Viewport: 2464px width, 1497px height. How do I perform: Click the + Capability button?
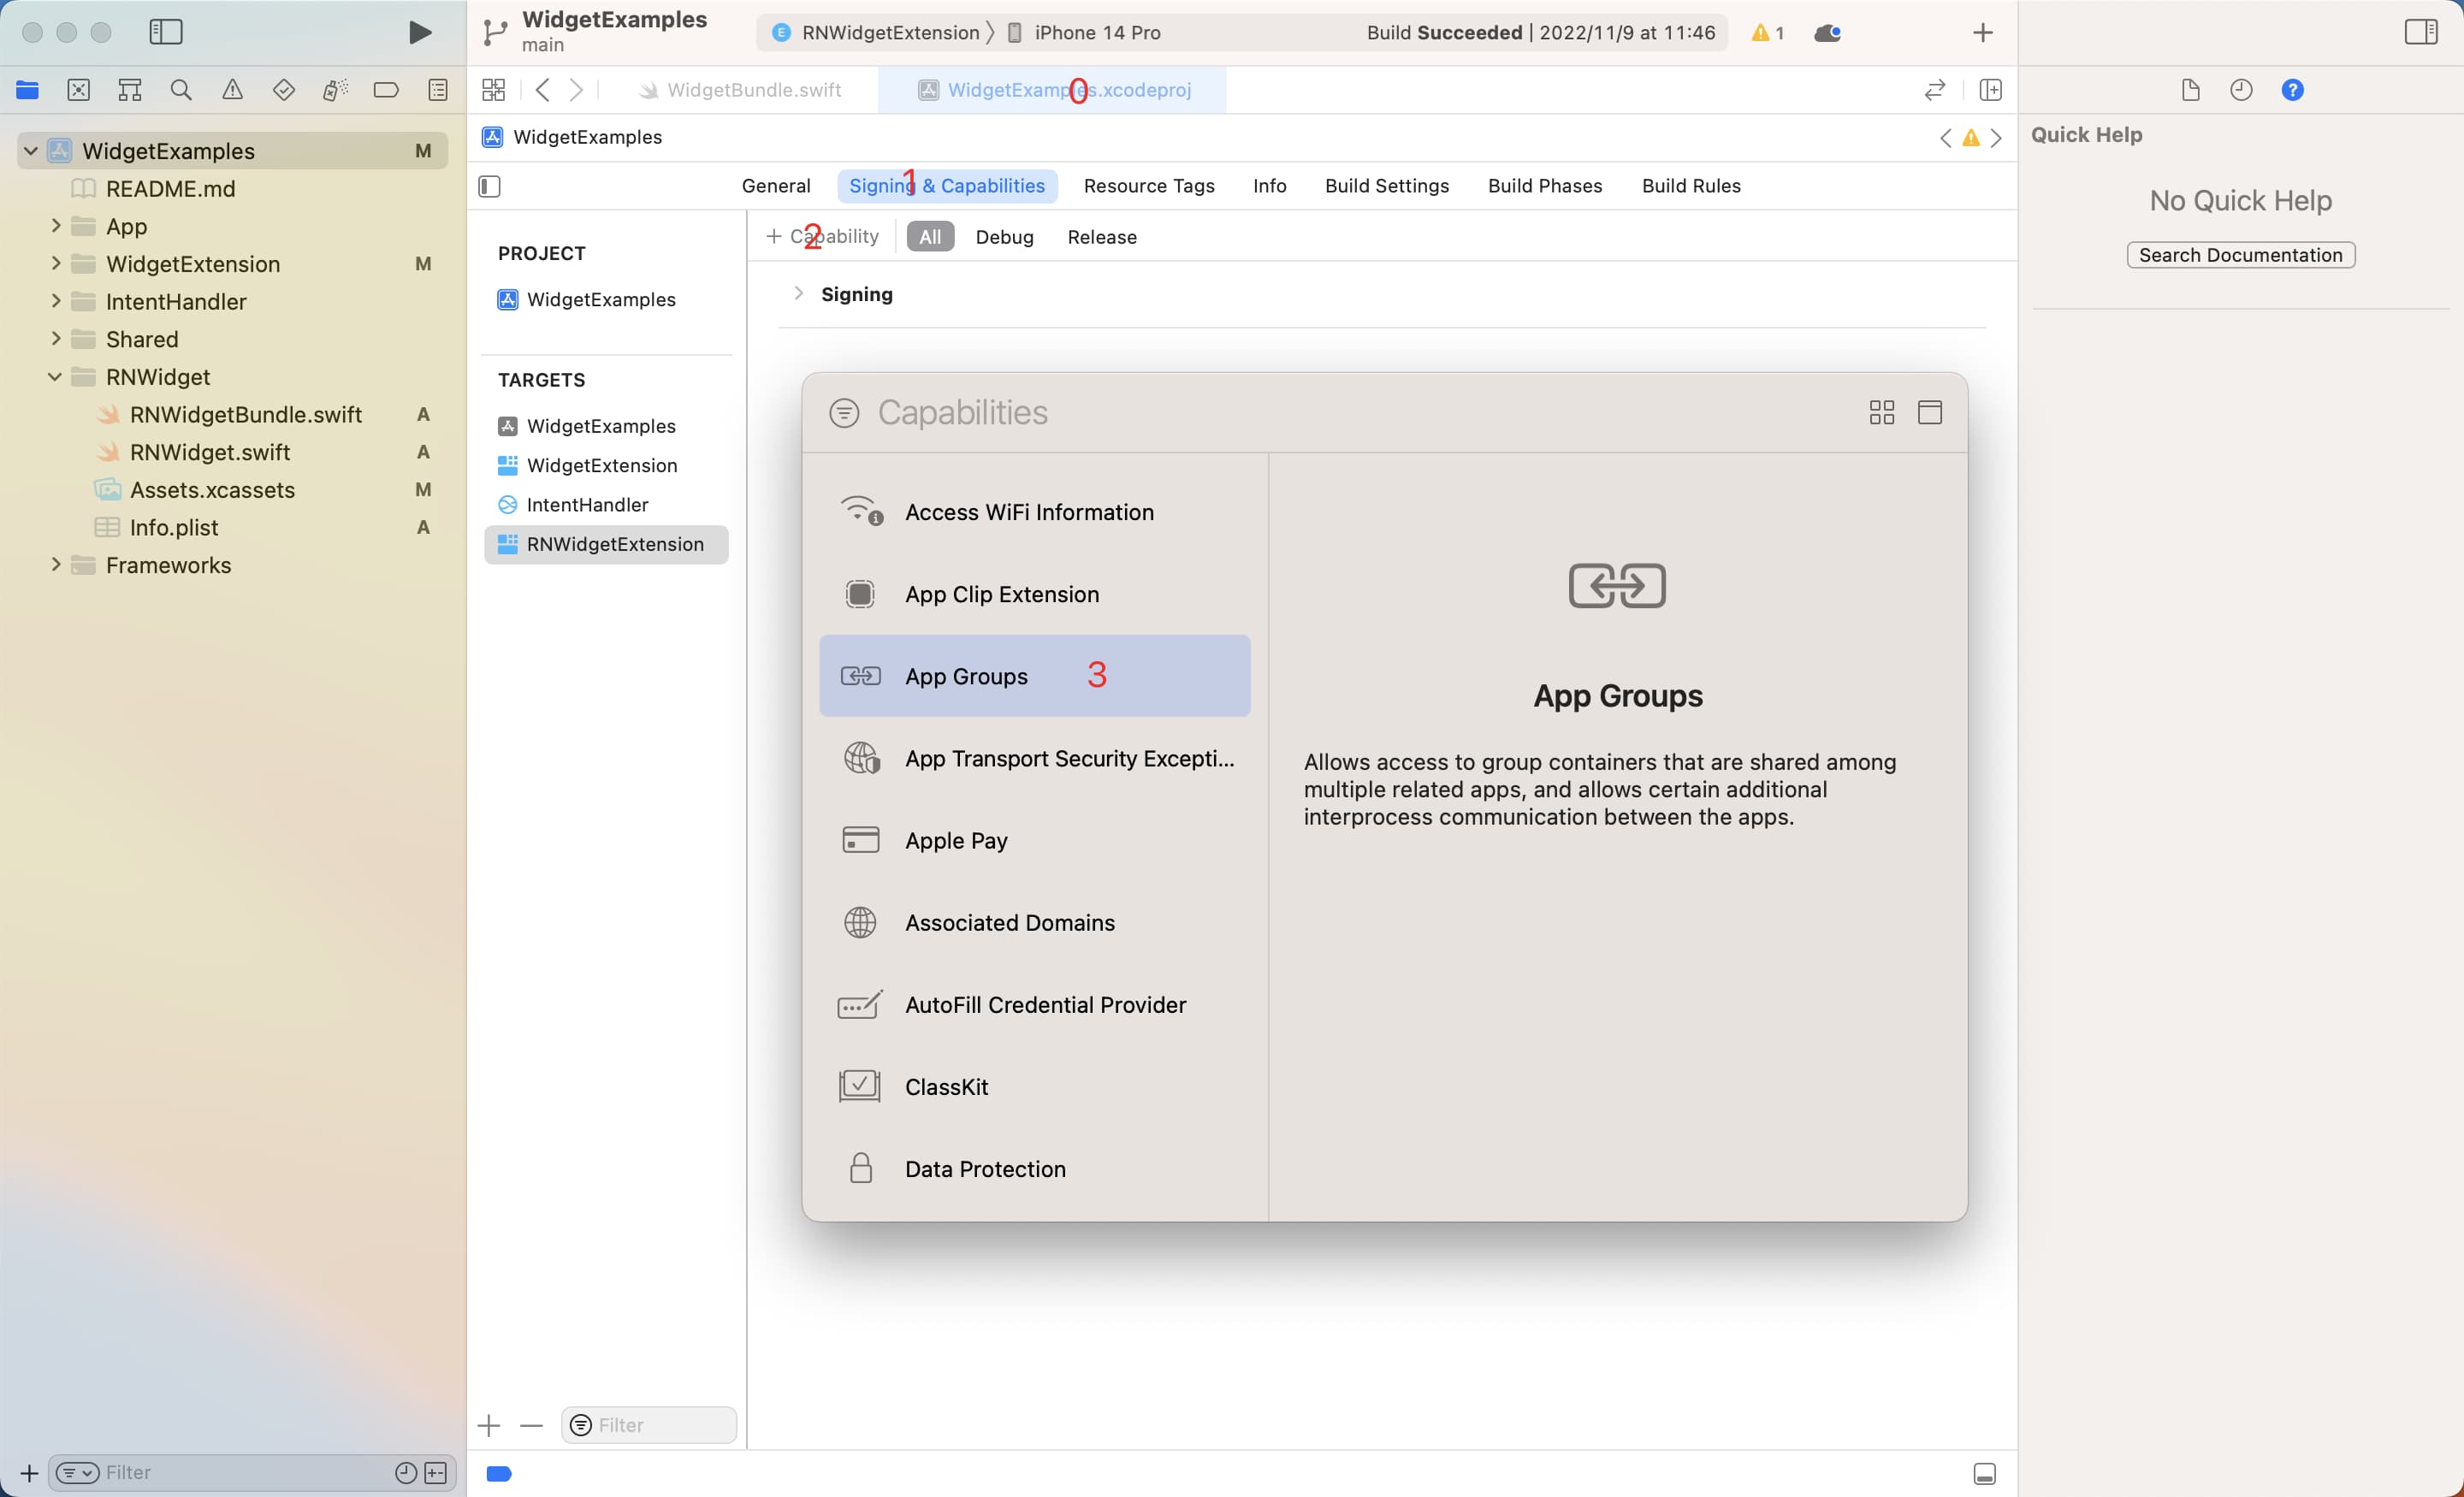(x=822, y=237)
